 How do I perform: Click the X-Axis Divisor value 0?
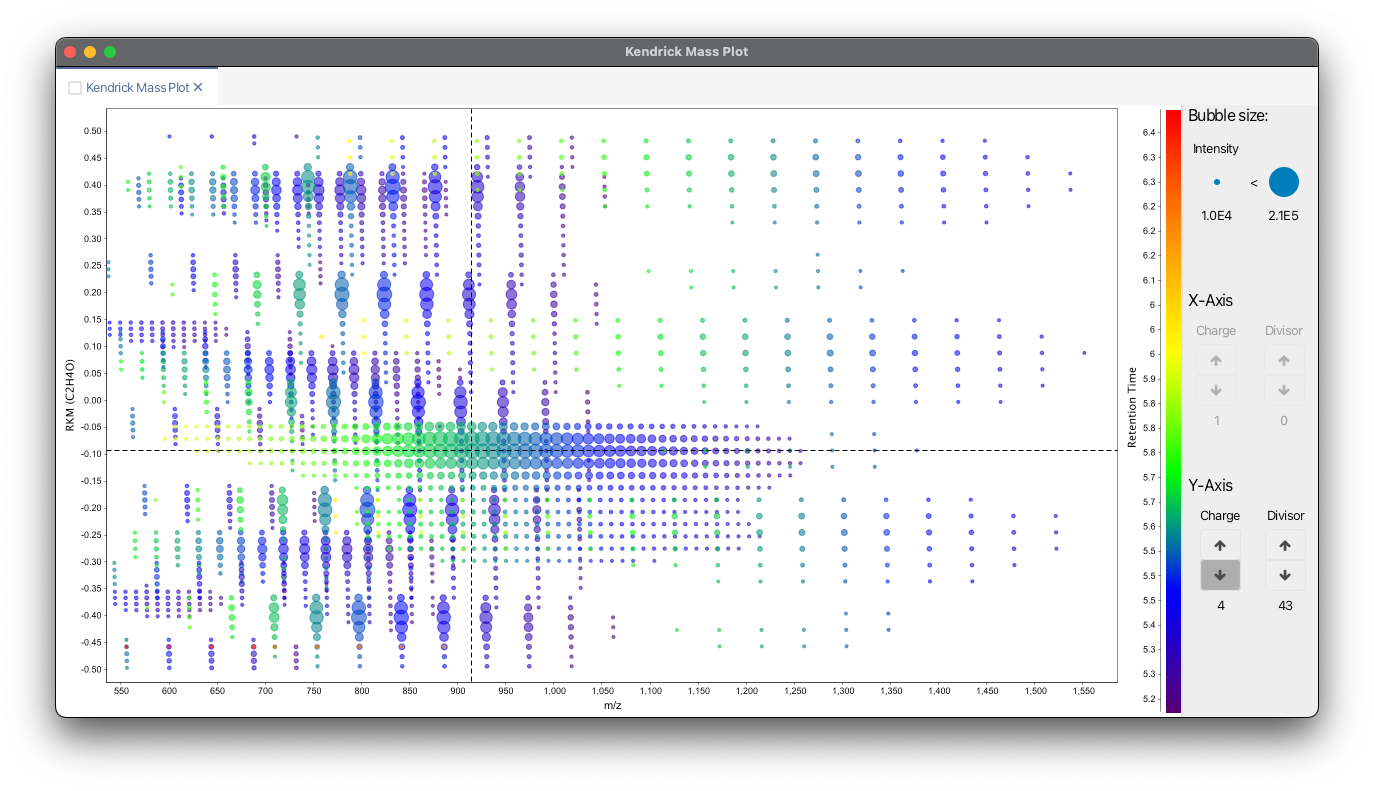1284,420
